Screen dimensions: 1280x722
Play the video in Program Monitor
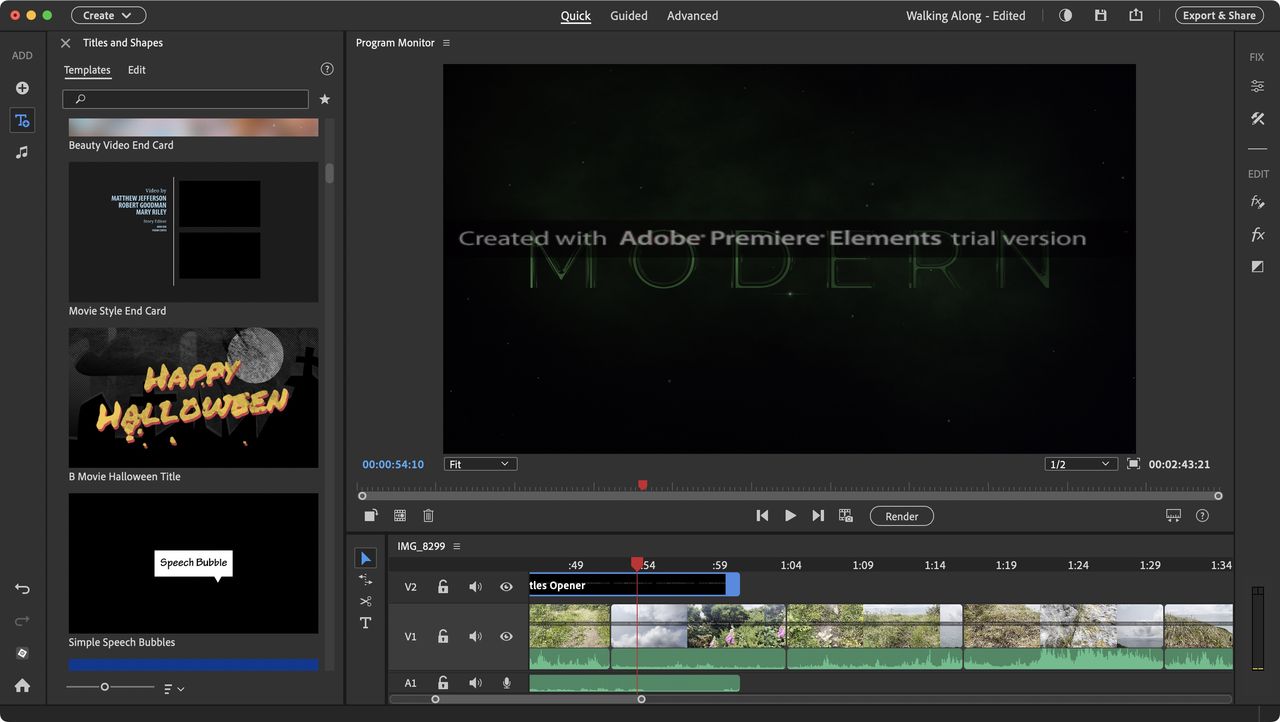(790, 516)
